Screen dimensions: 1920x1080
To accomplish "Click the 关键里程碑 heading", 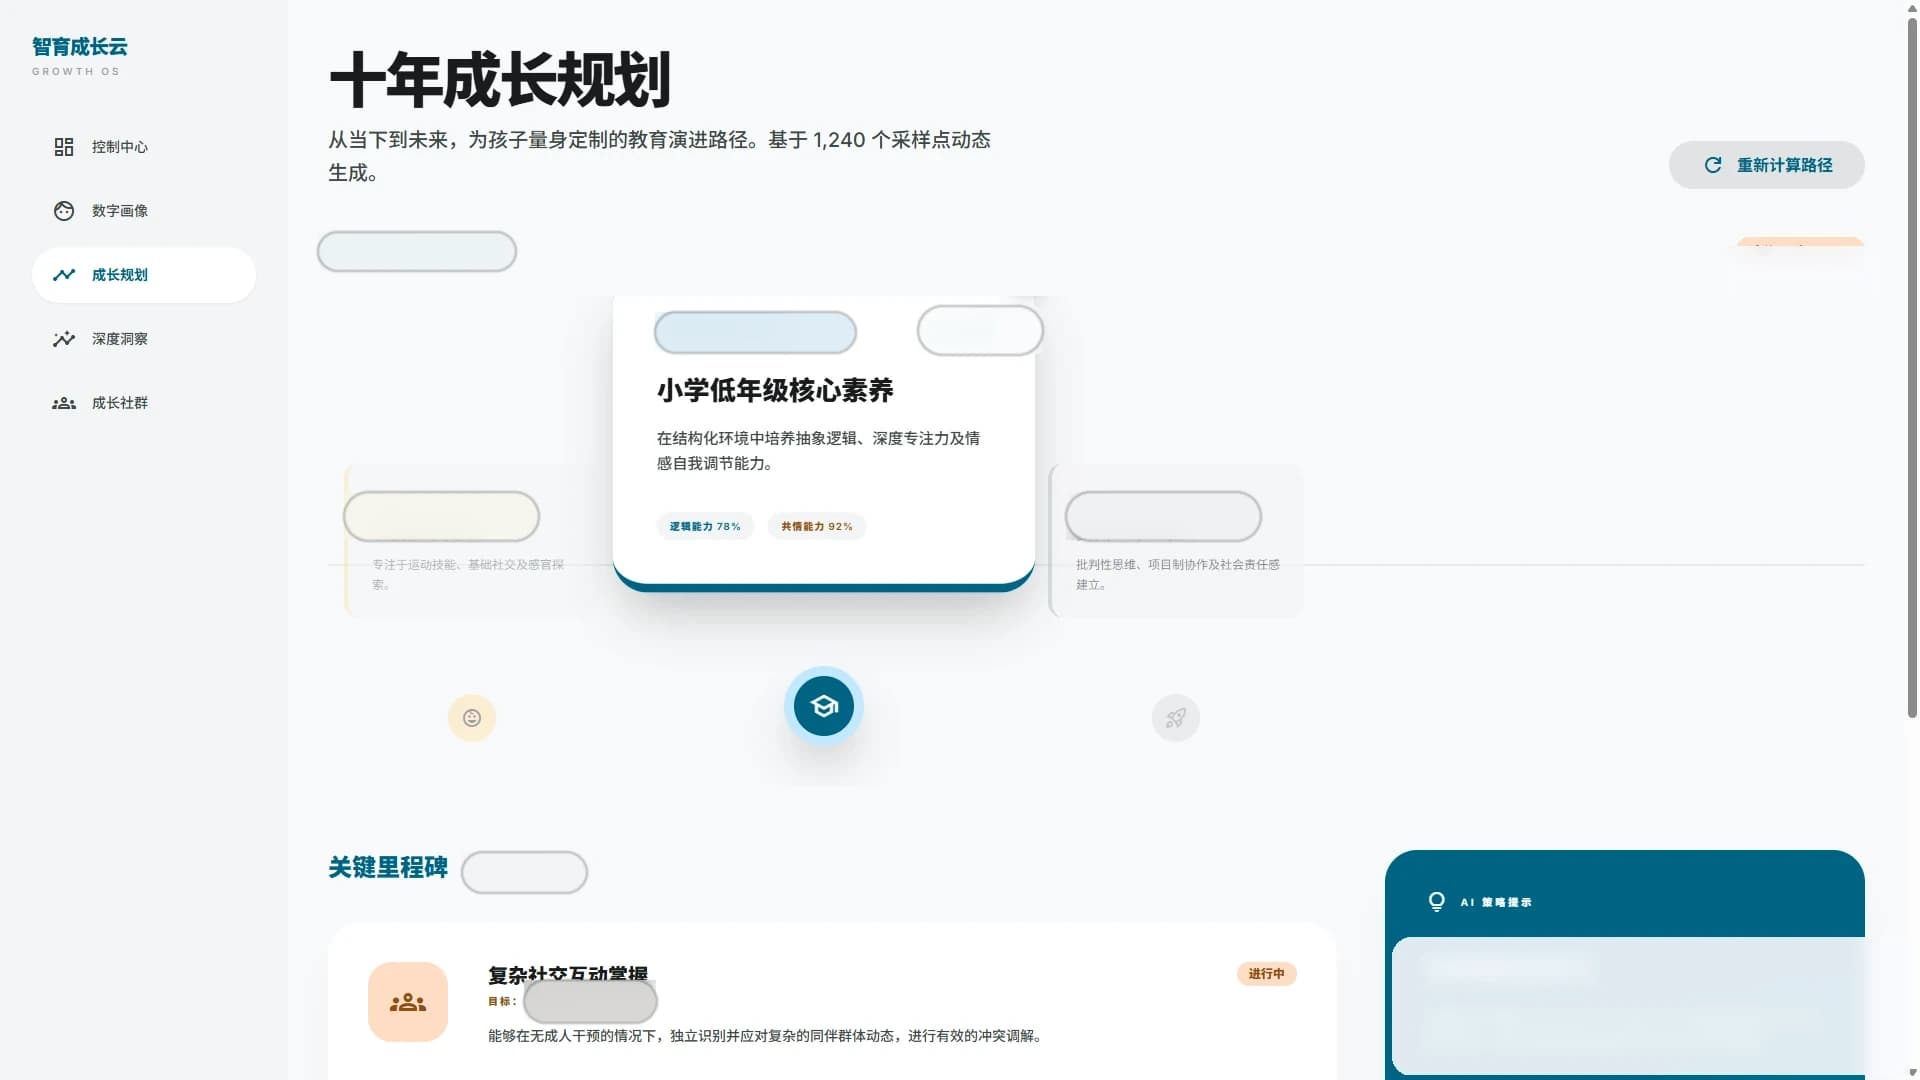I will pos(388,867).
